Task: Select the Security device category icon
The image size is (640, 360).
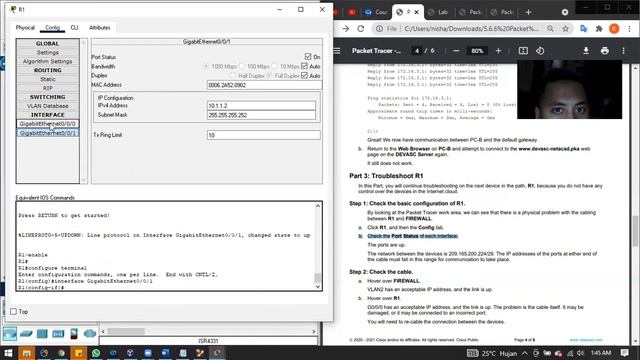Action: pyautogui.click(x=74, y=333)
